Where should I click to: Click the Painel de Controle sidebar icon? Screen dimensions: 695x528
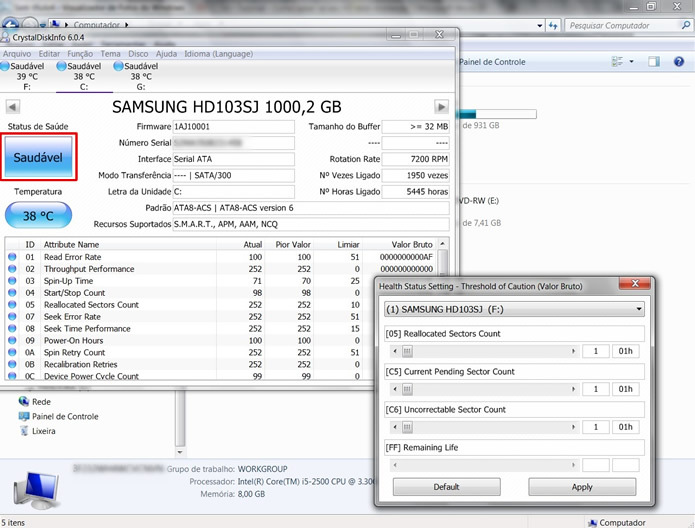click(x=24, y=416)
